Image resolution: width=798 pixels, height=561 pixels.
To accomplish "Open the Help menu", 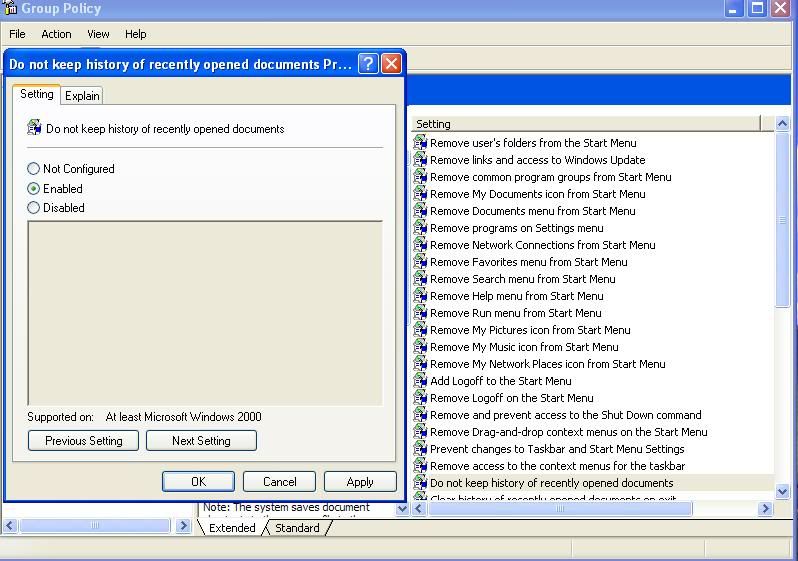I will (x=135, y=34).
